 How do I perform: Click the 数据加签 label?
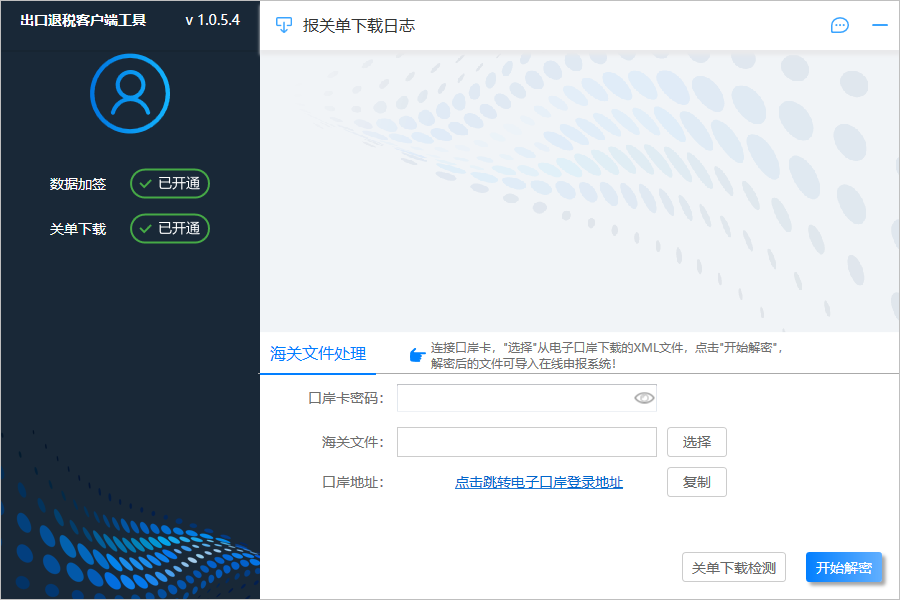click(x=77, y=184)
